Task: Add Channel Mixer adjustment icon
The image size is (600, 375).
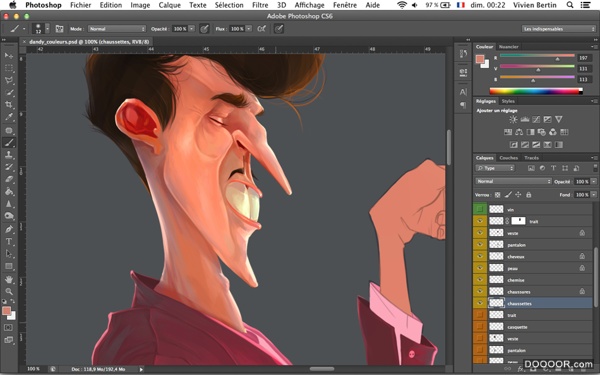Action: [553, 132]
